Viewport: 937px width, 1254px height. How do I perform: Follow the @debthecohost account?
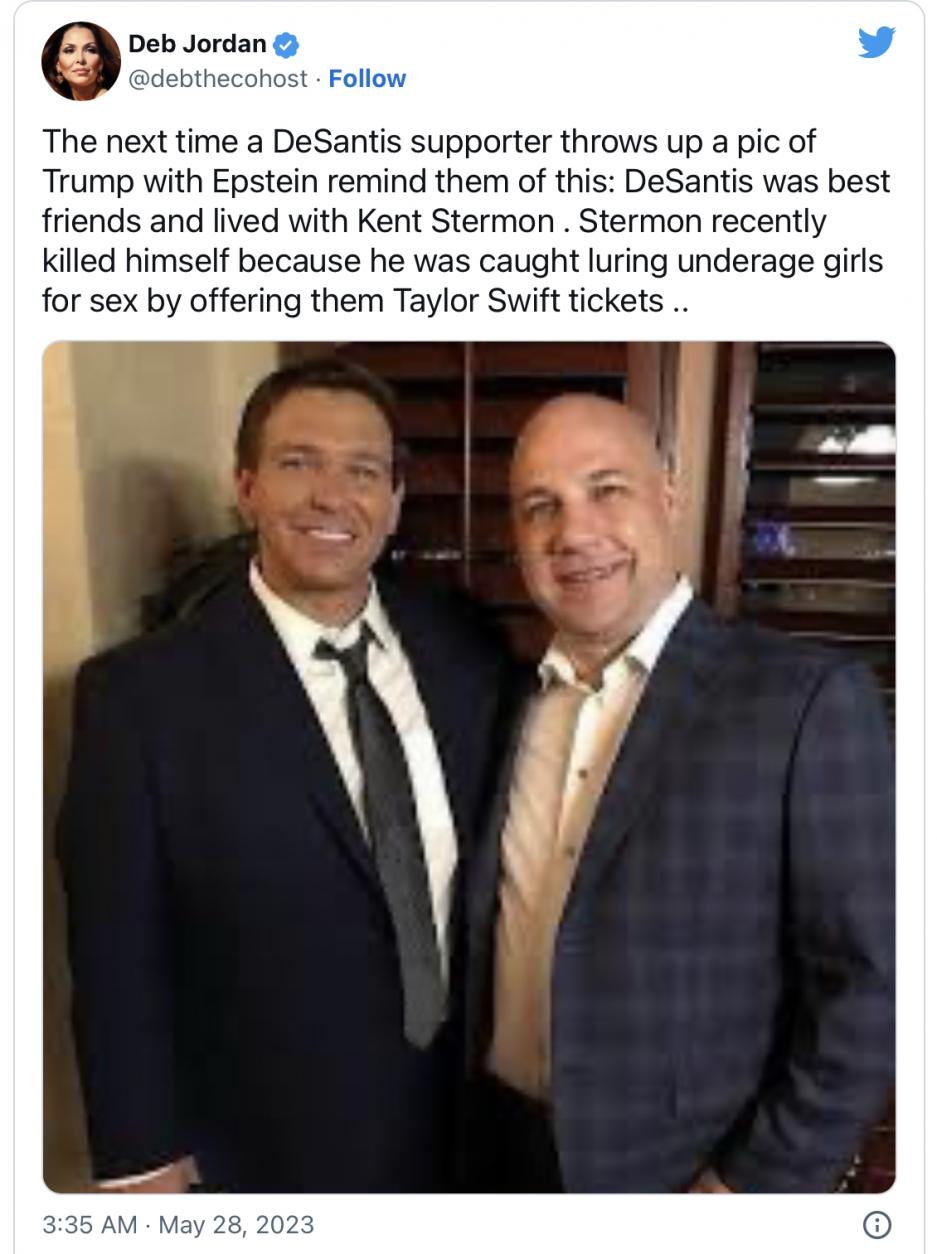[x=367, y=79]
